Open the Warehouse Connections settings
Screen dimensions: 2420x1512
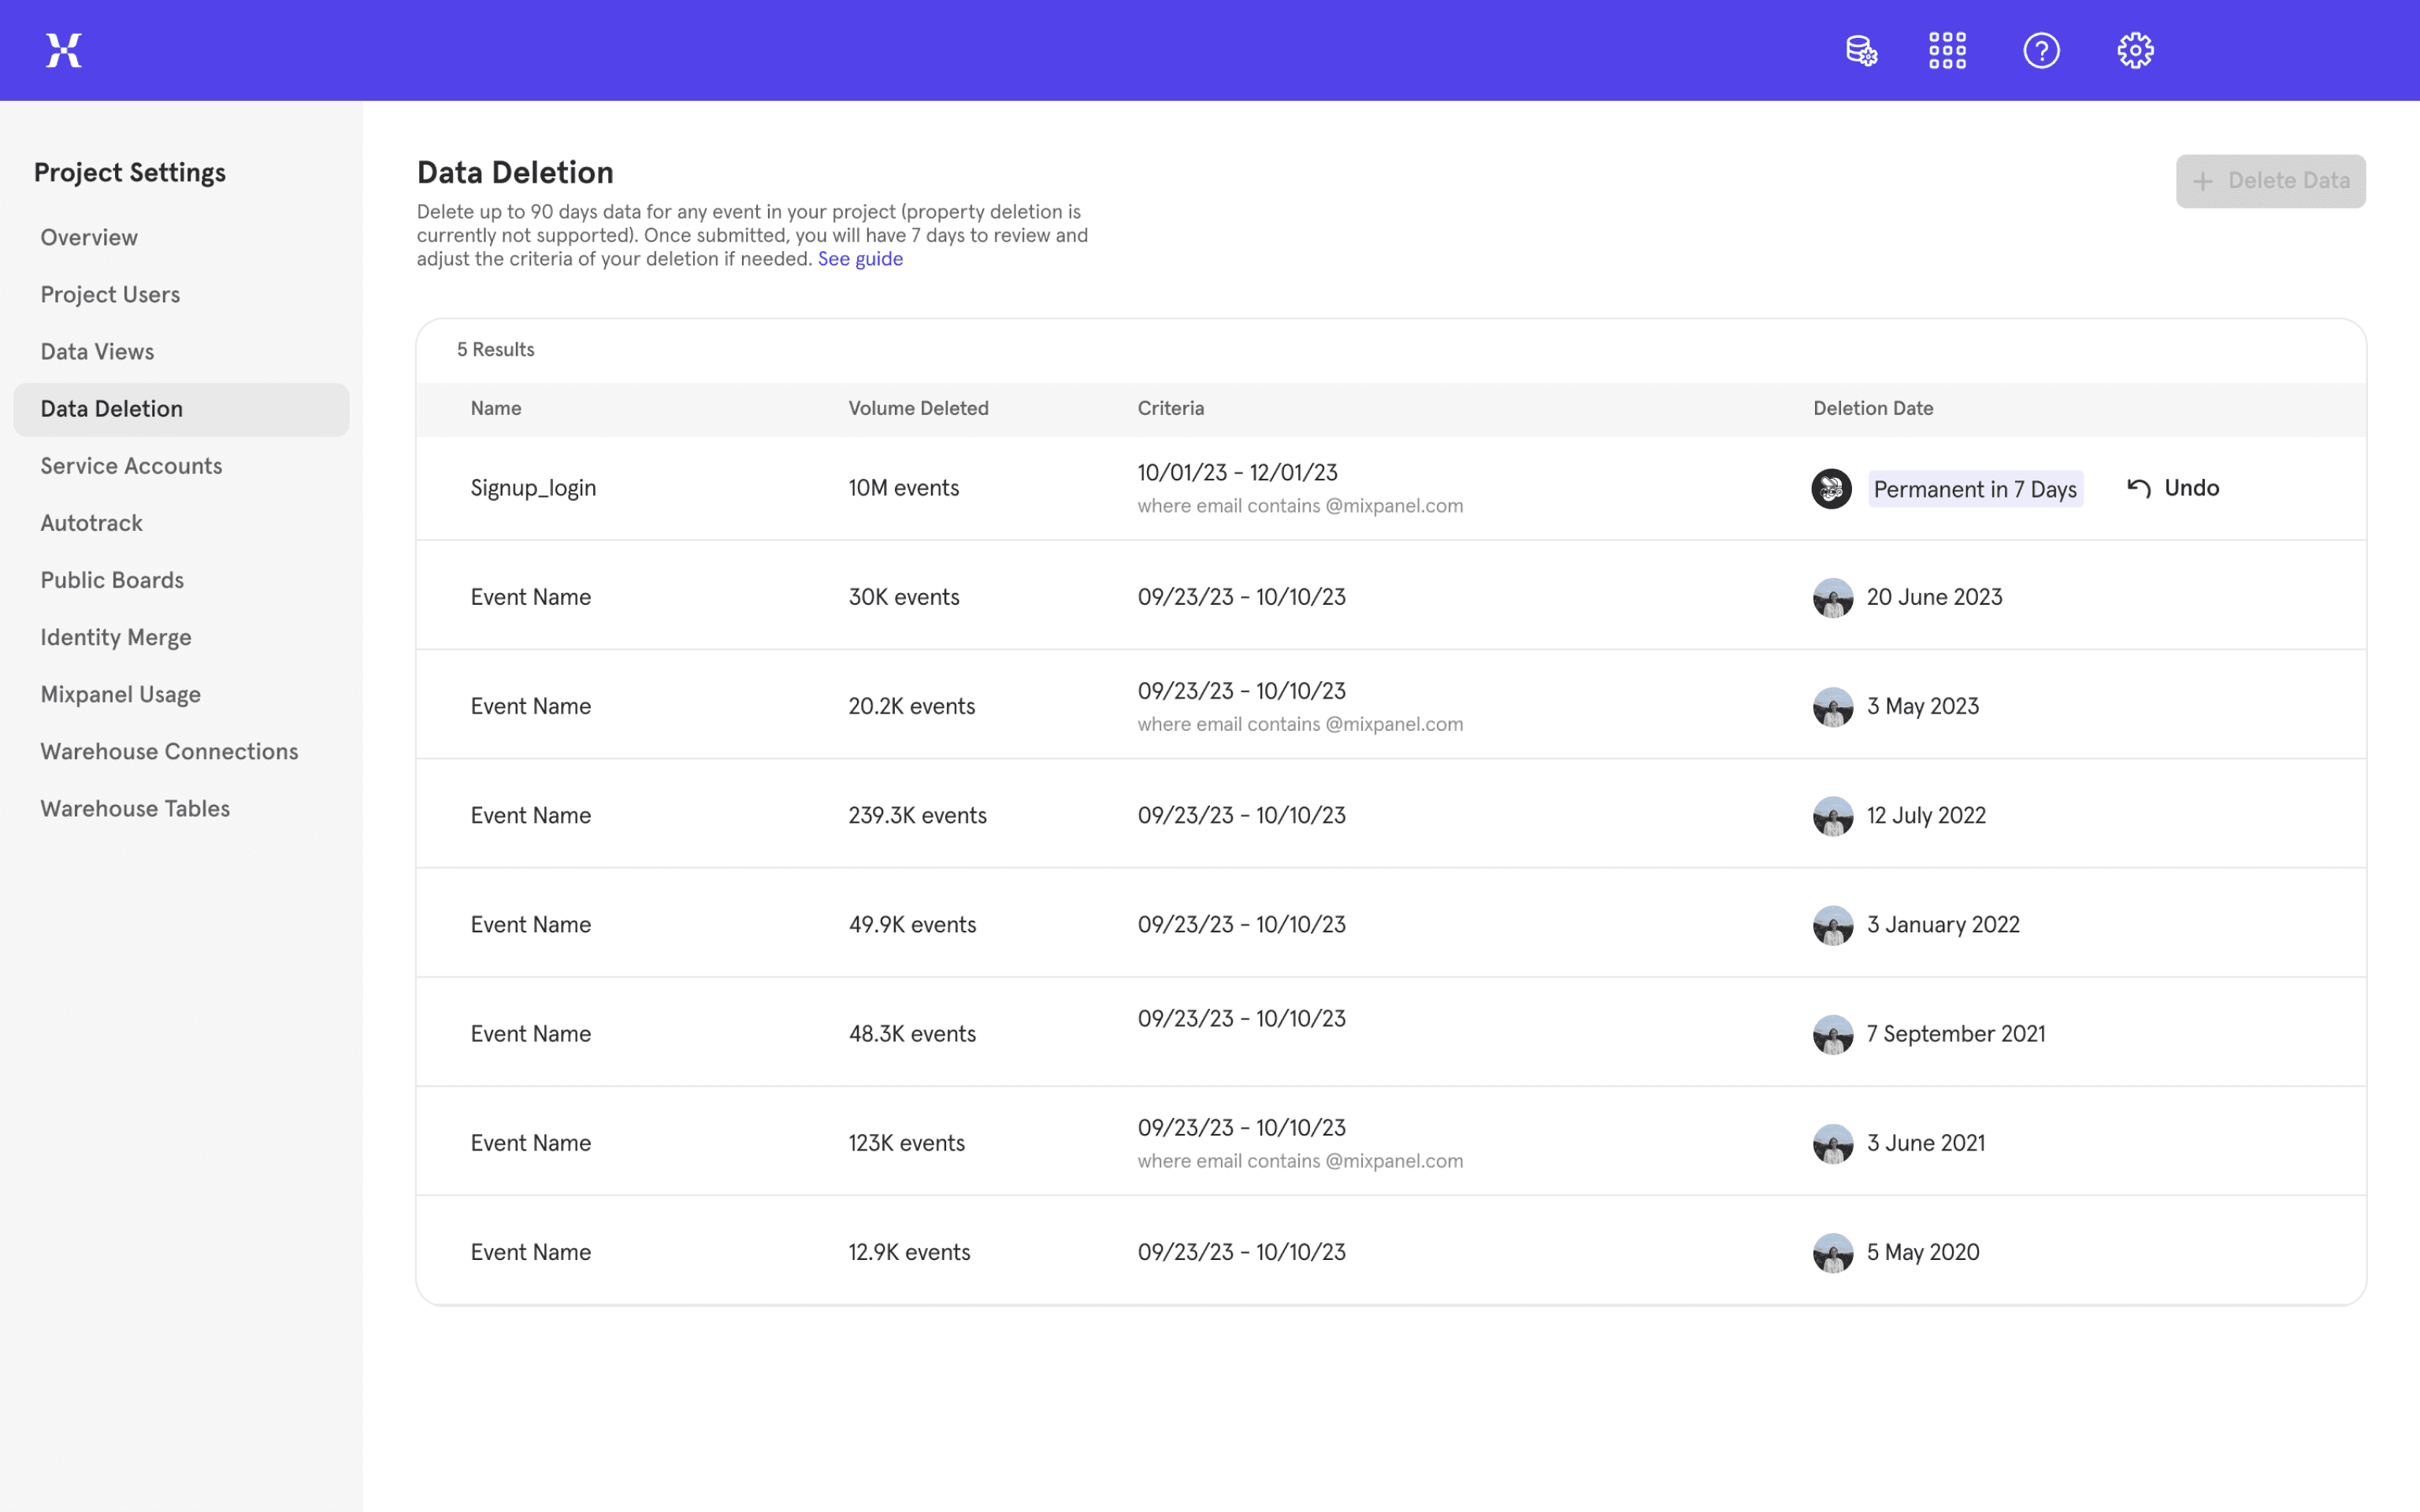169,751
